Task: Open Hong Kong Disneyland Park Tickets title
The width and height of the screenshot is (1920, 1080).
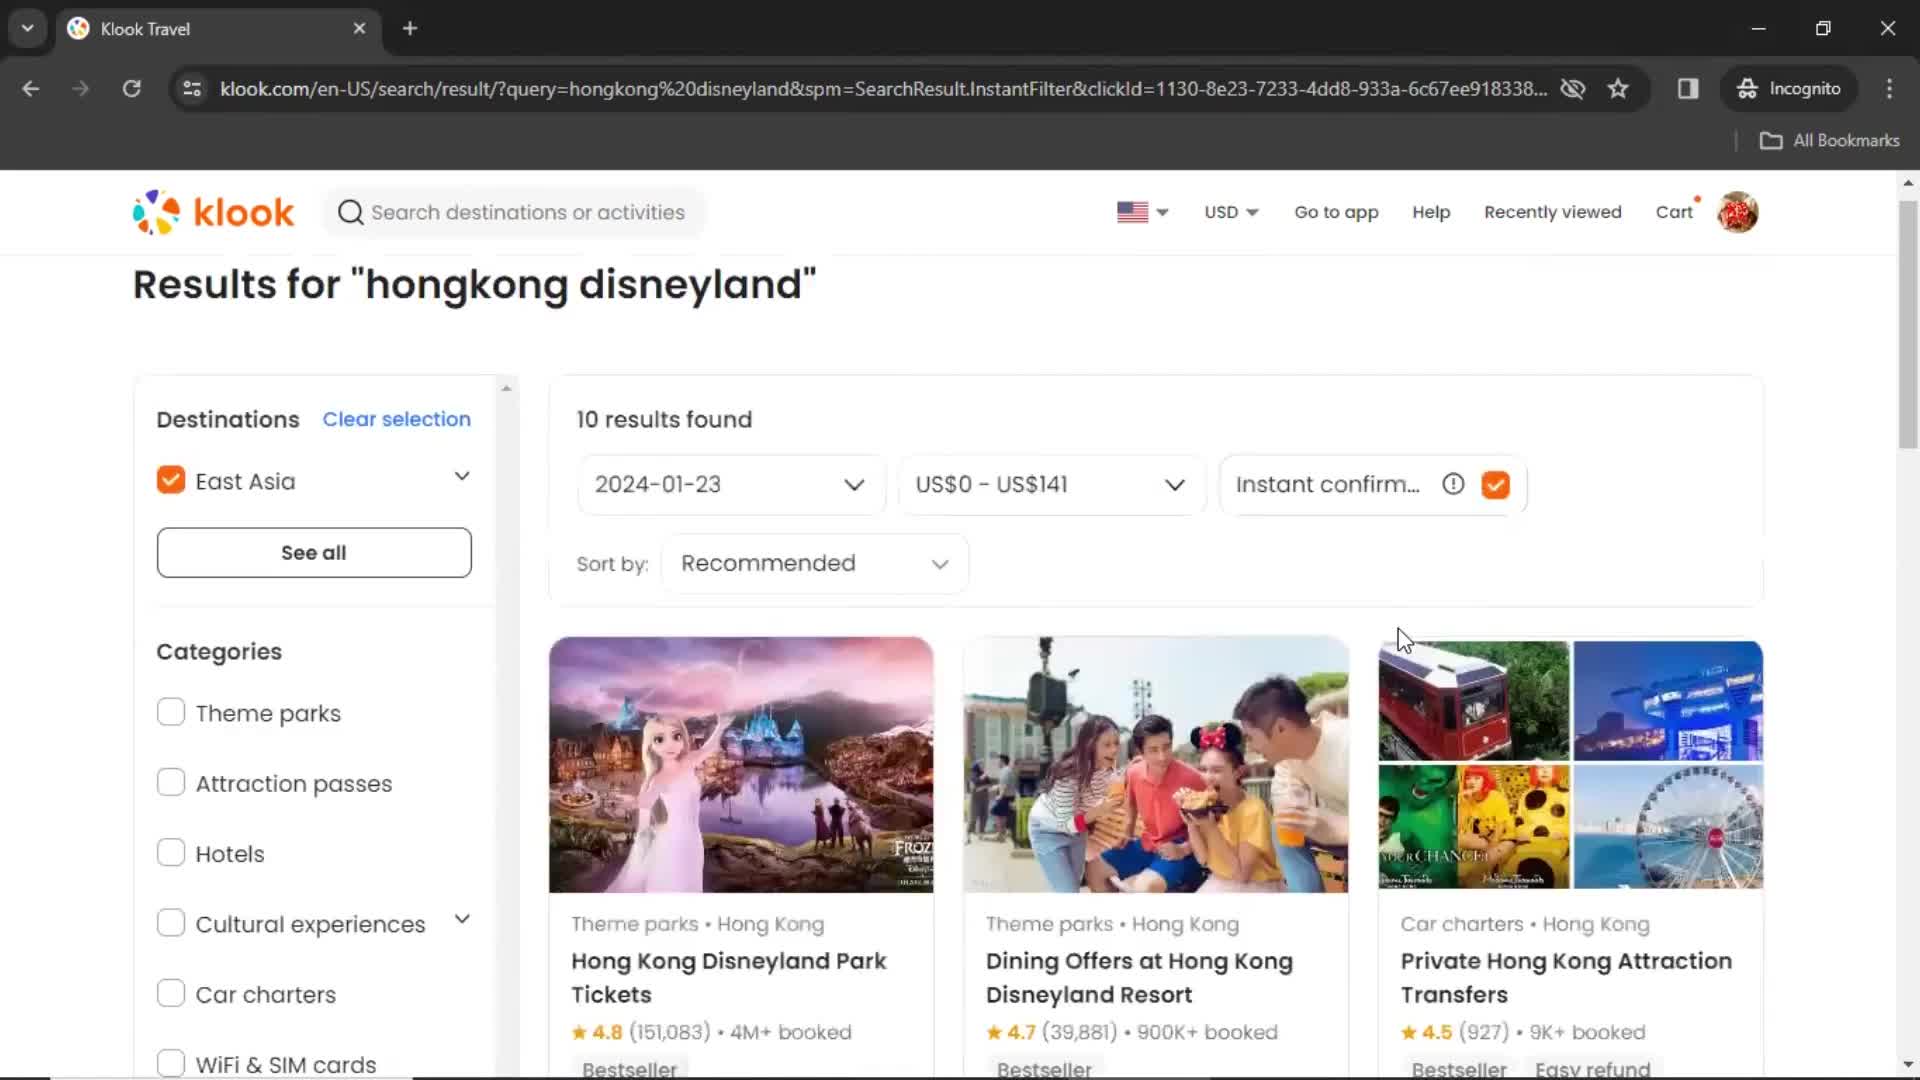Action: point(729,977)
